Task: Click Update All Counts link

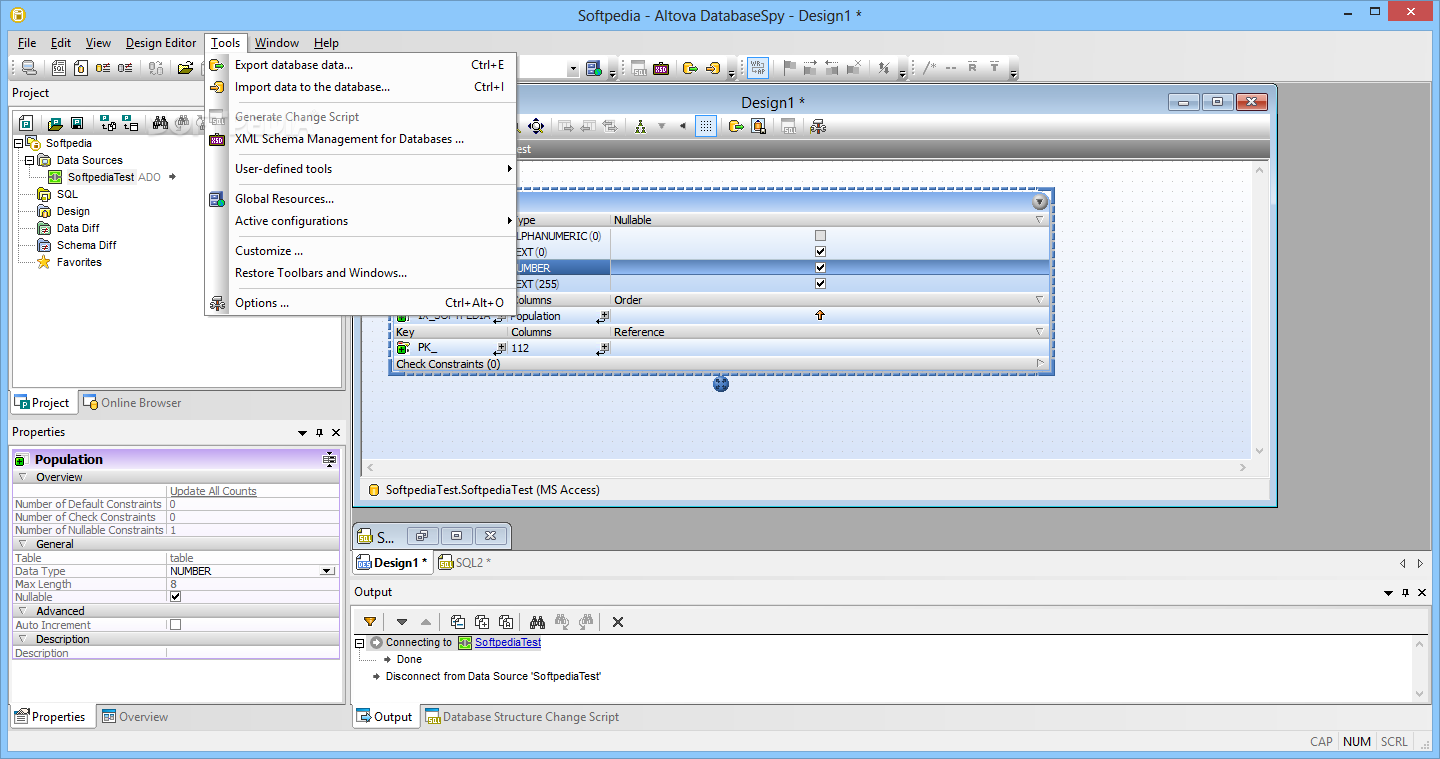Action: pos(213,491)
